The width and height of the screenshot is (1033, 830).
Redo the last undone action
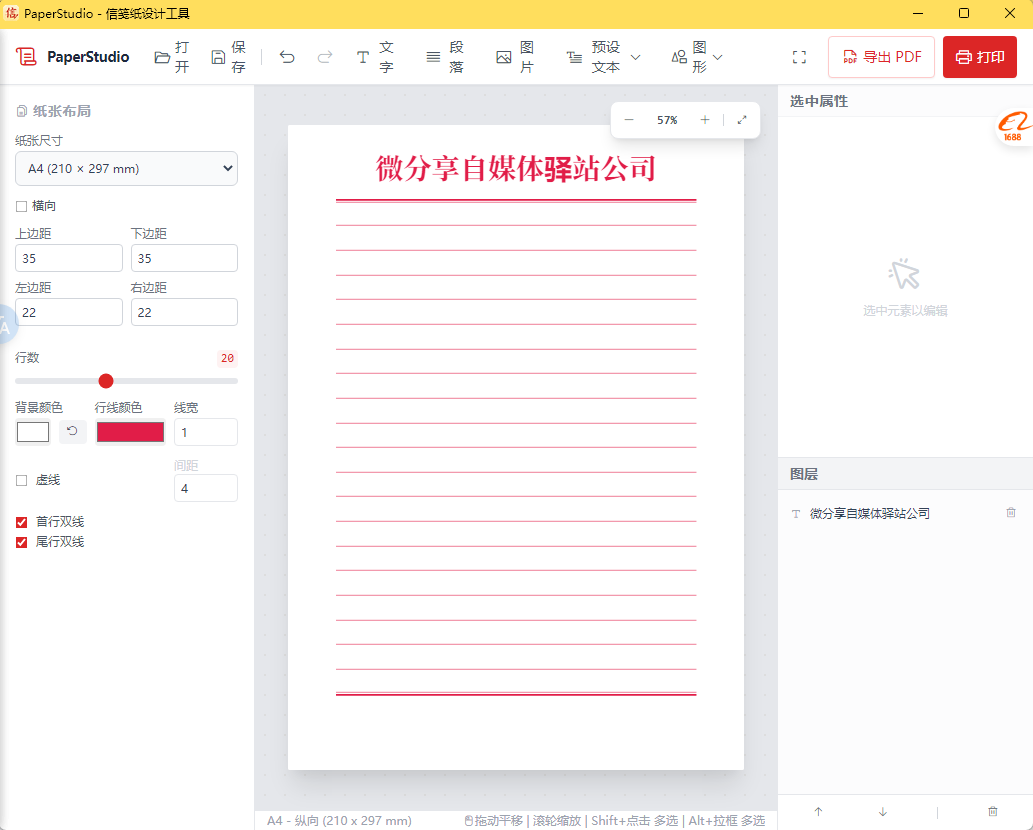point(325,57)
